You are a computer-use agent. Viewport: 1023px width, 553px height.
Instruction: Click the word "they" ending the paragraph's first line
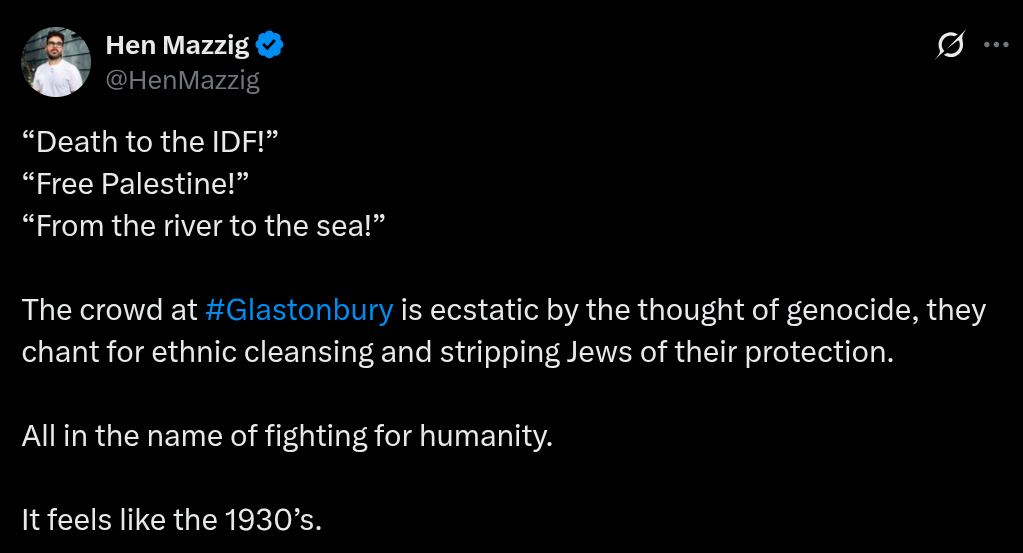[955, 310]
